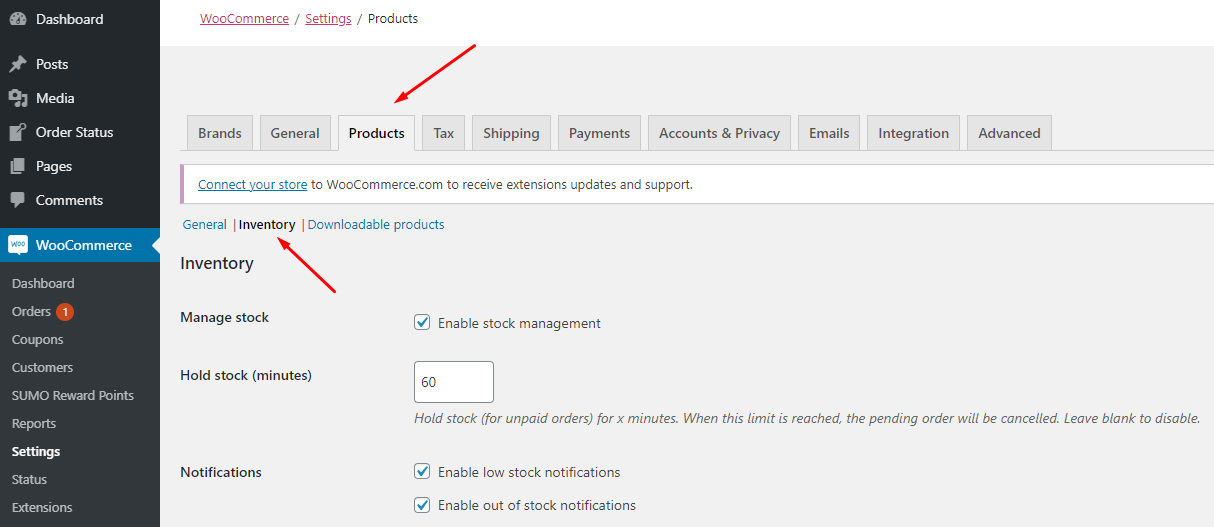Open the Reports submenu item

pos(34,424)
